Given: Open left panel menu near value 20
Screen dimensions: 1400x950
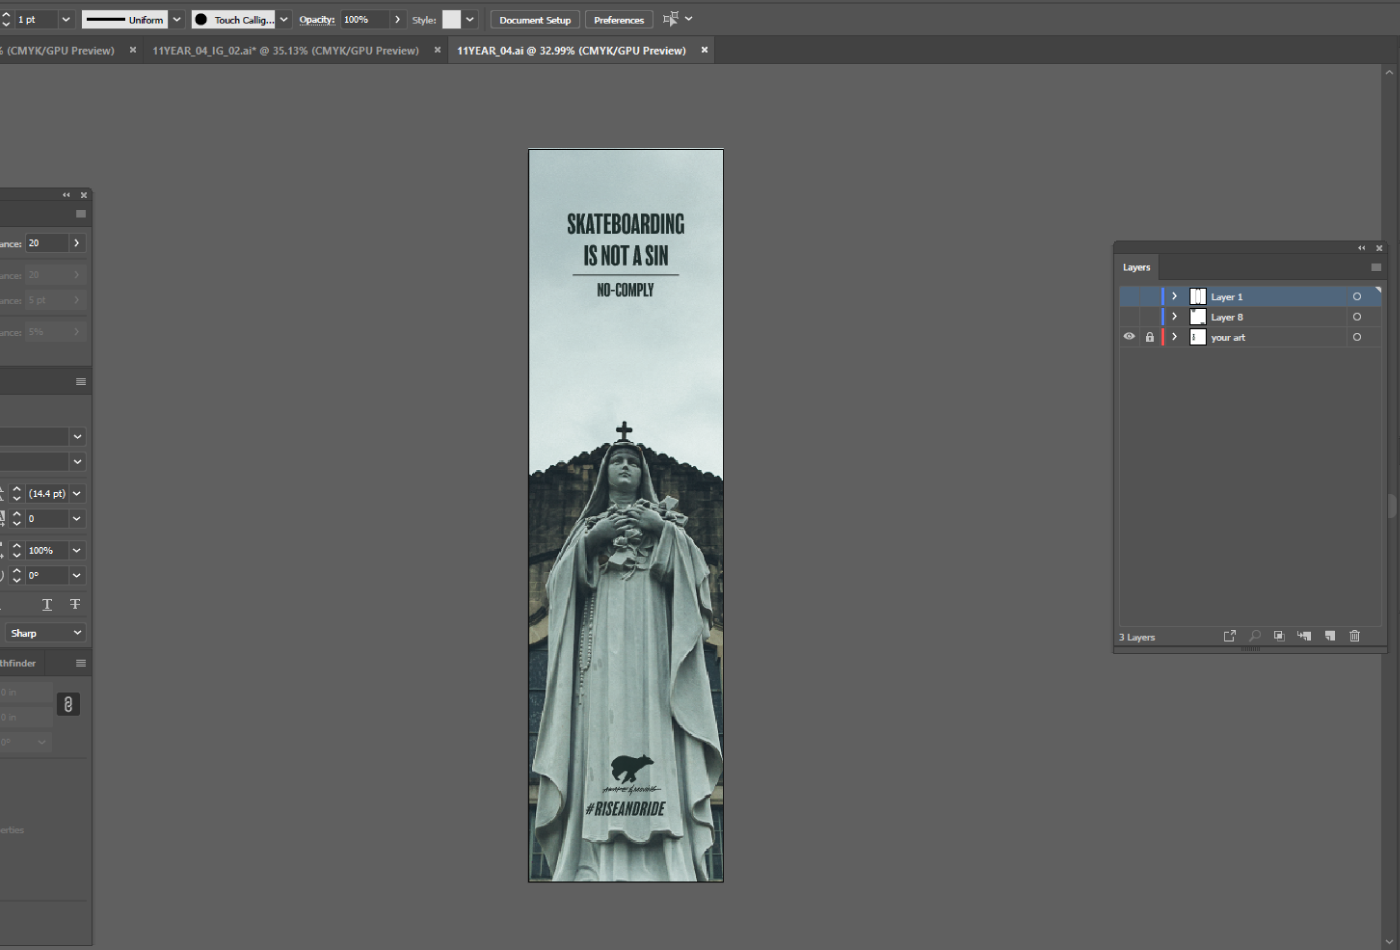Looking at the screenshot, I should pyautogui.click(x=81, y=214).
